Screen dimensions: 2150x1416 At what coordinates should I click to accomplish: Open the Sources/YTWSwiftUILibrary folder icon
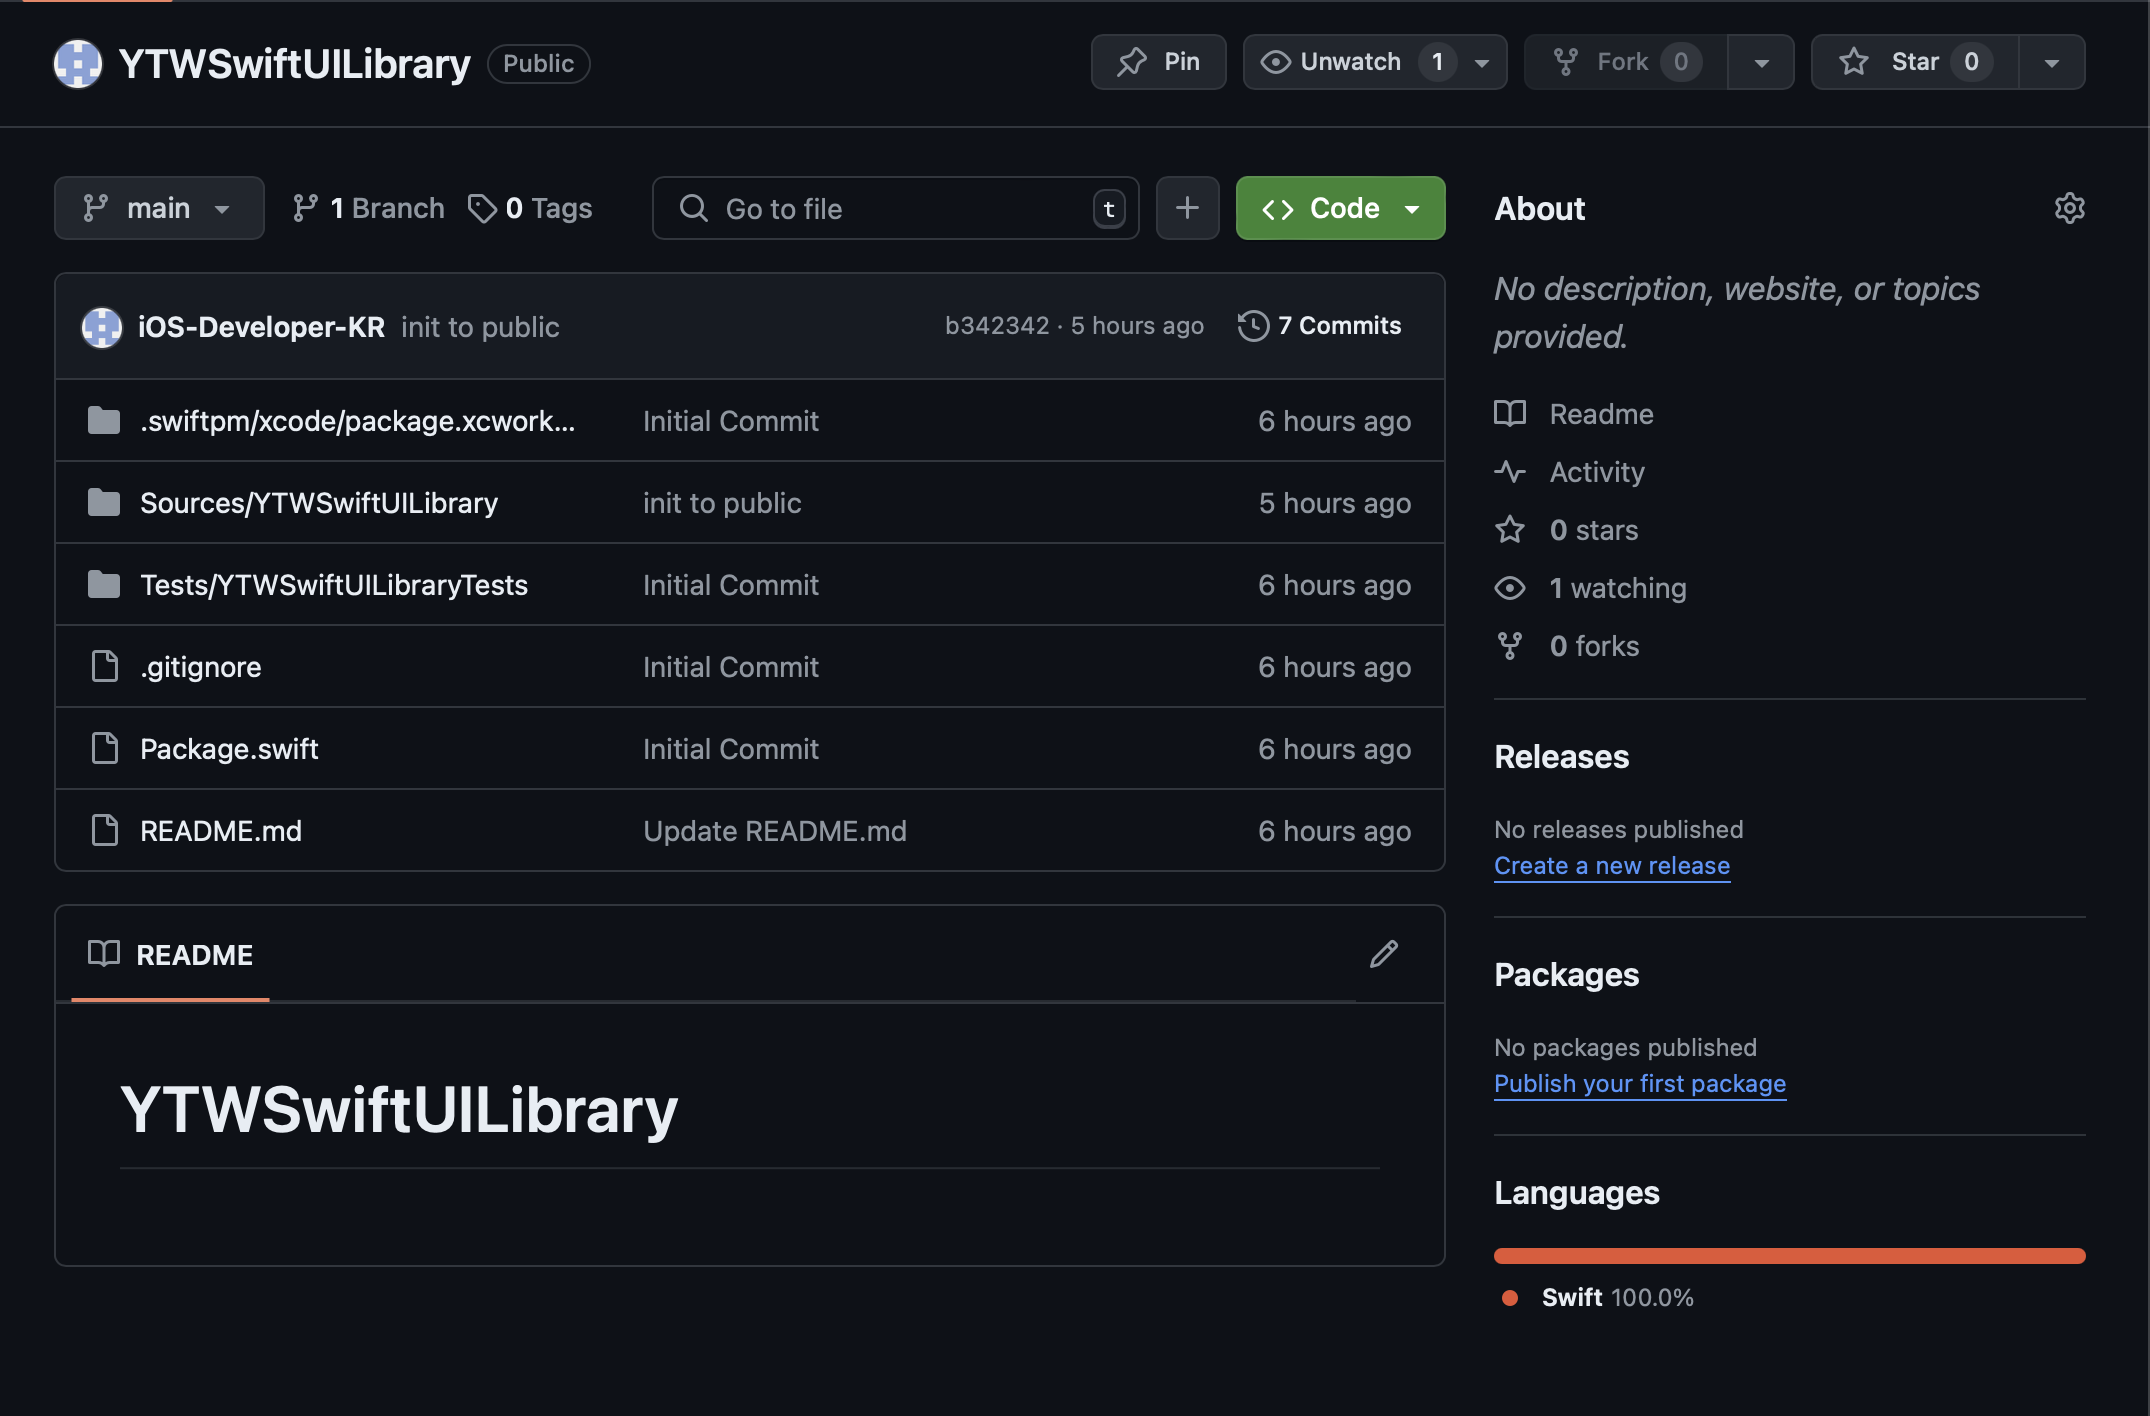[104, 503]
